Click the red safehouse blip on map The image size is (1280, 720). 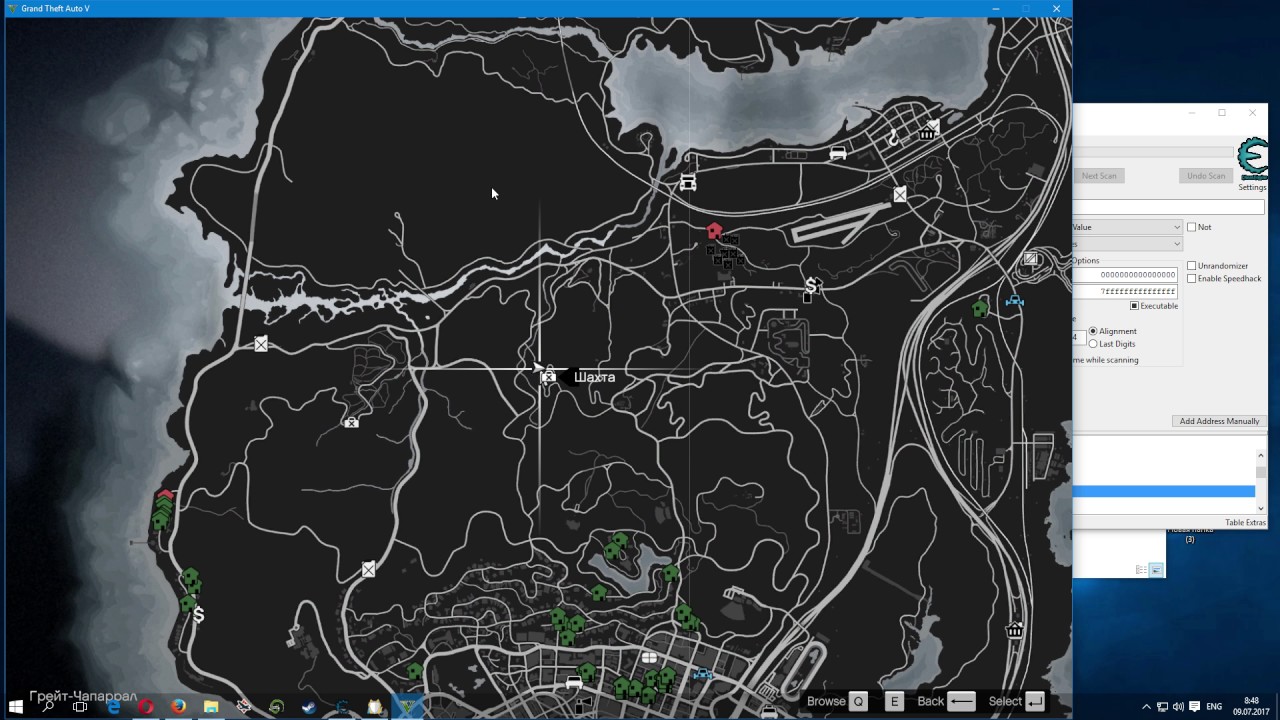click(x=714, y=232)
